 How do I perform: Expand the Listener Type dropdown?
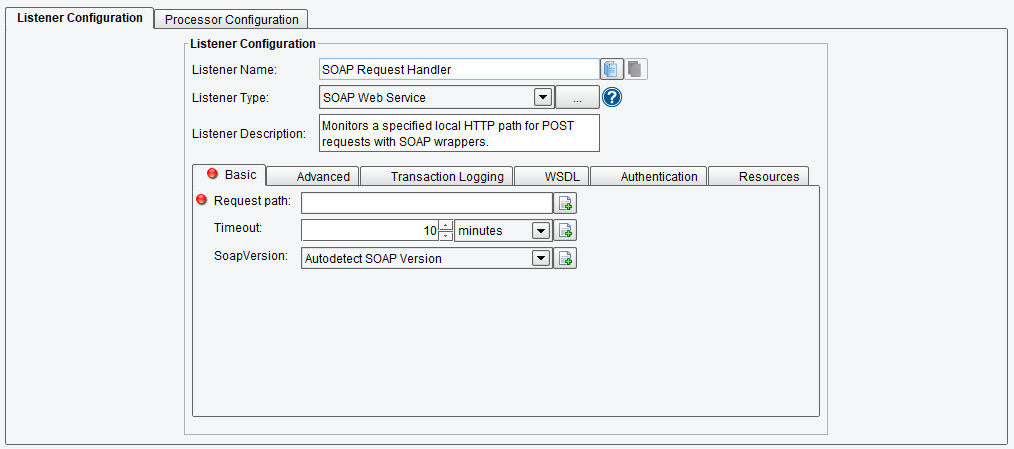pos(542,97)
